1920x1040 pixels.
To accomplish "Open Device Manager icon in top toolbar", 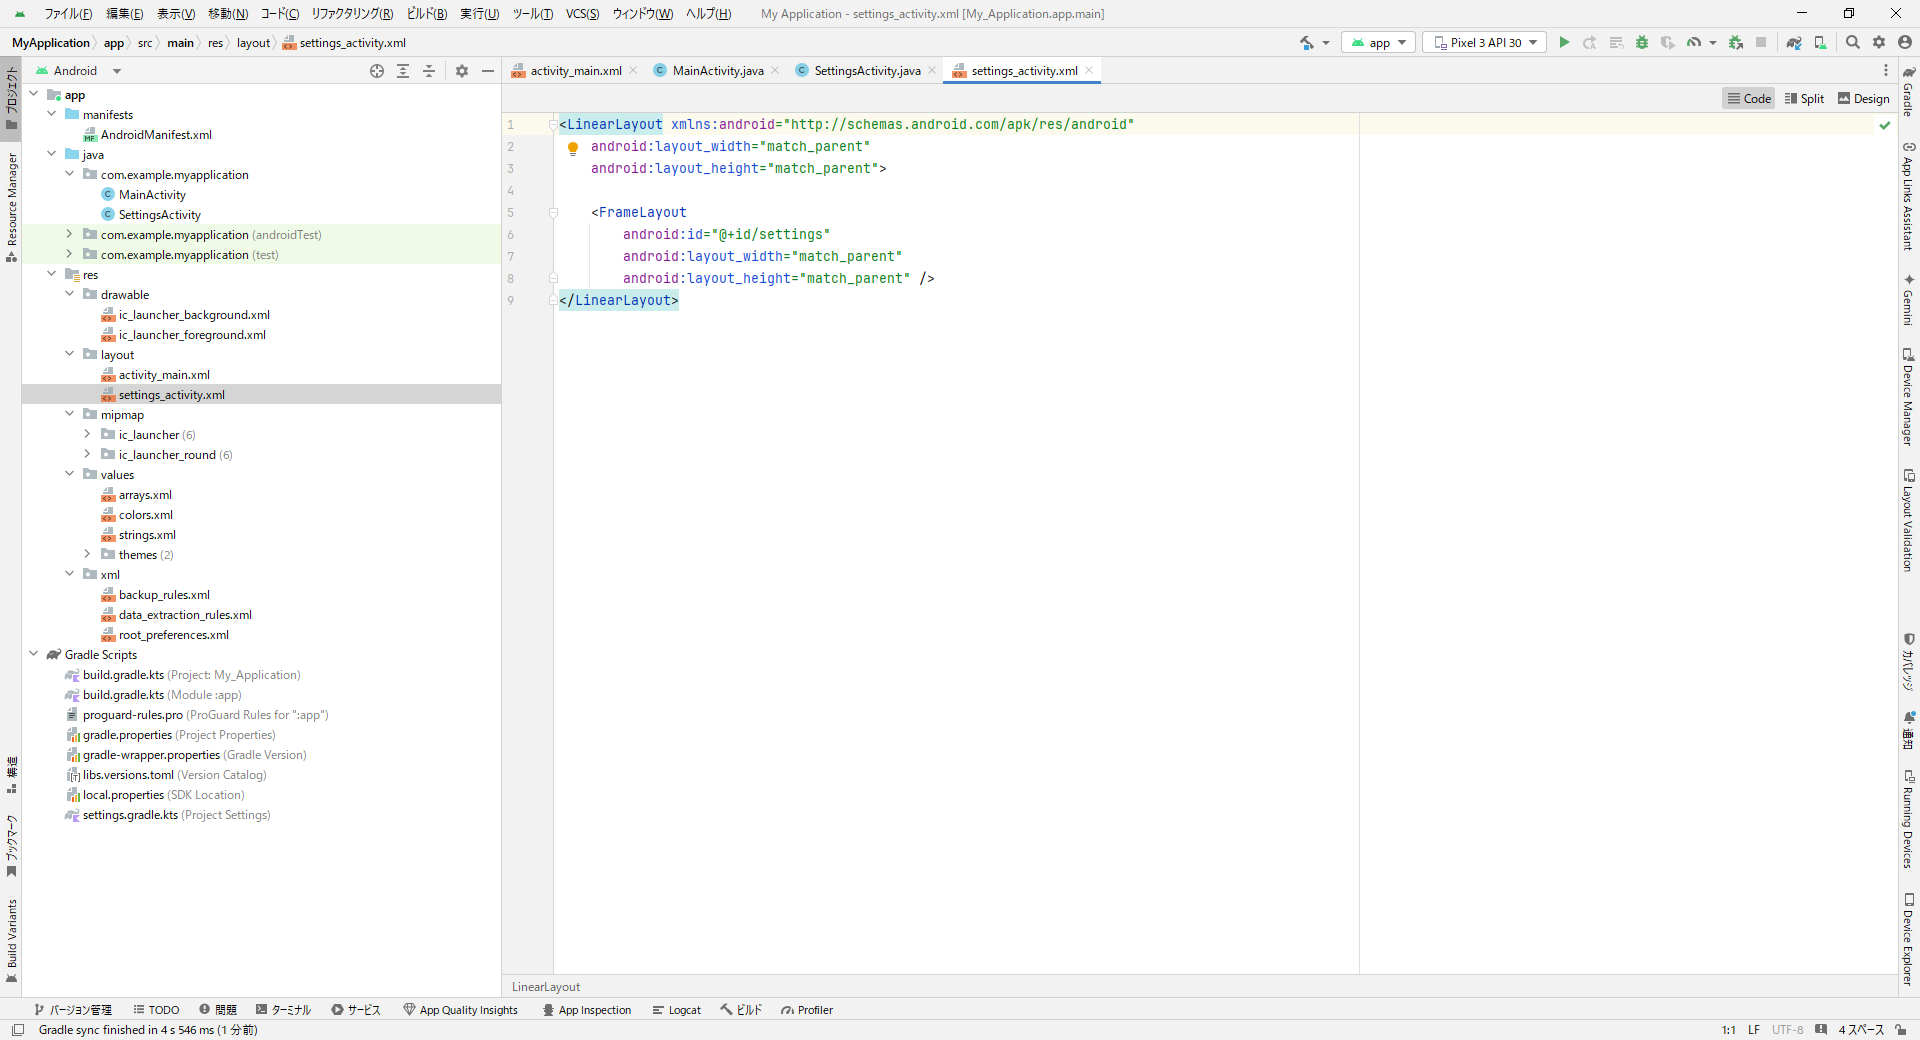I will (x=1820, y=42).
